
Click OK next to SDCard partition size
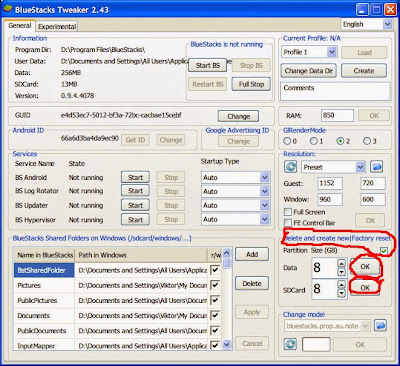click(x=365, y=287)
